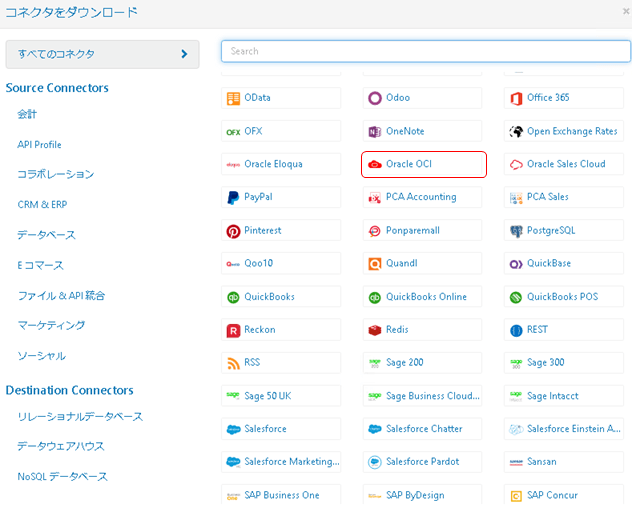Expand the すべてのコネクタ chevron arrow
Viewport: 632px width, 516px height.
184,54
